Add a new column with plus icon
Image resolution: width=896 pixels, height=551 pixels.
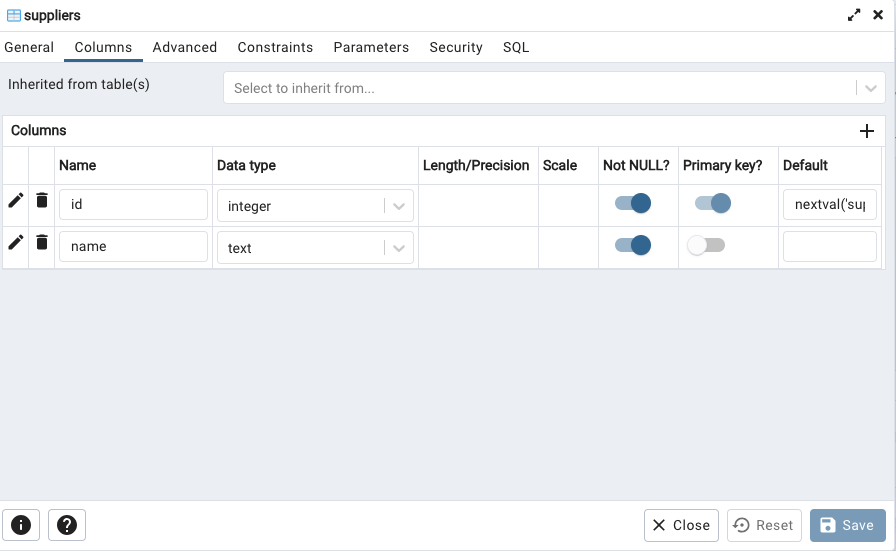(867, 131)
